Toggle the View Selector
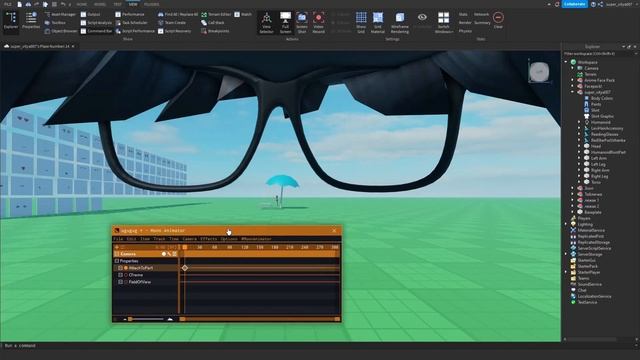Screen dimensions: 640x360 pyautogui.click(x=267, y=22)
